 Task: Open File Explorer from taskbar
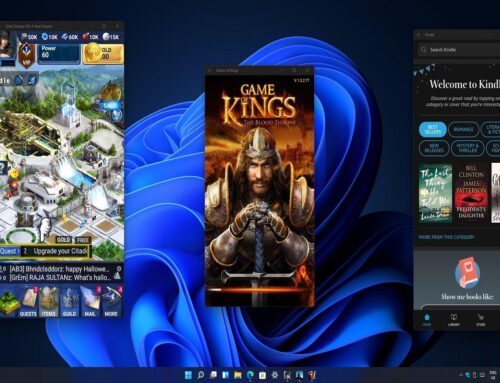click(x=238, y=375)
